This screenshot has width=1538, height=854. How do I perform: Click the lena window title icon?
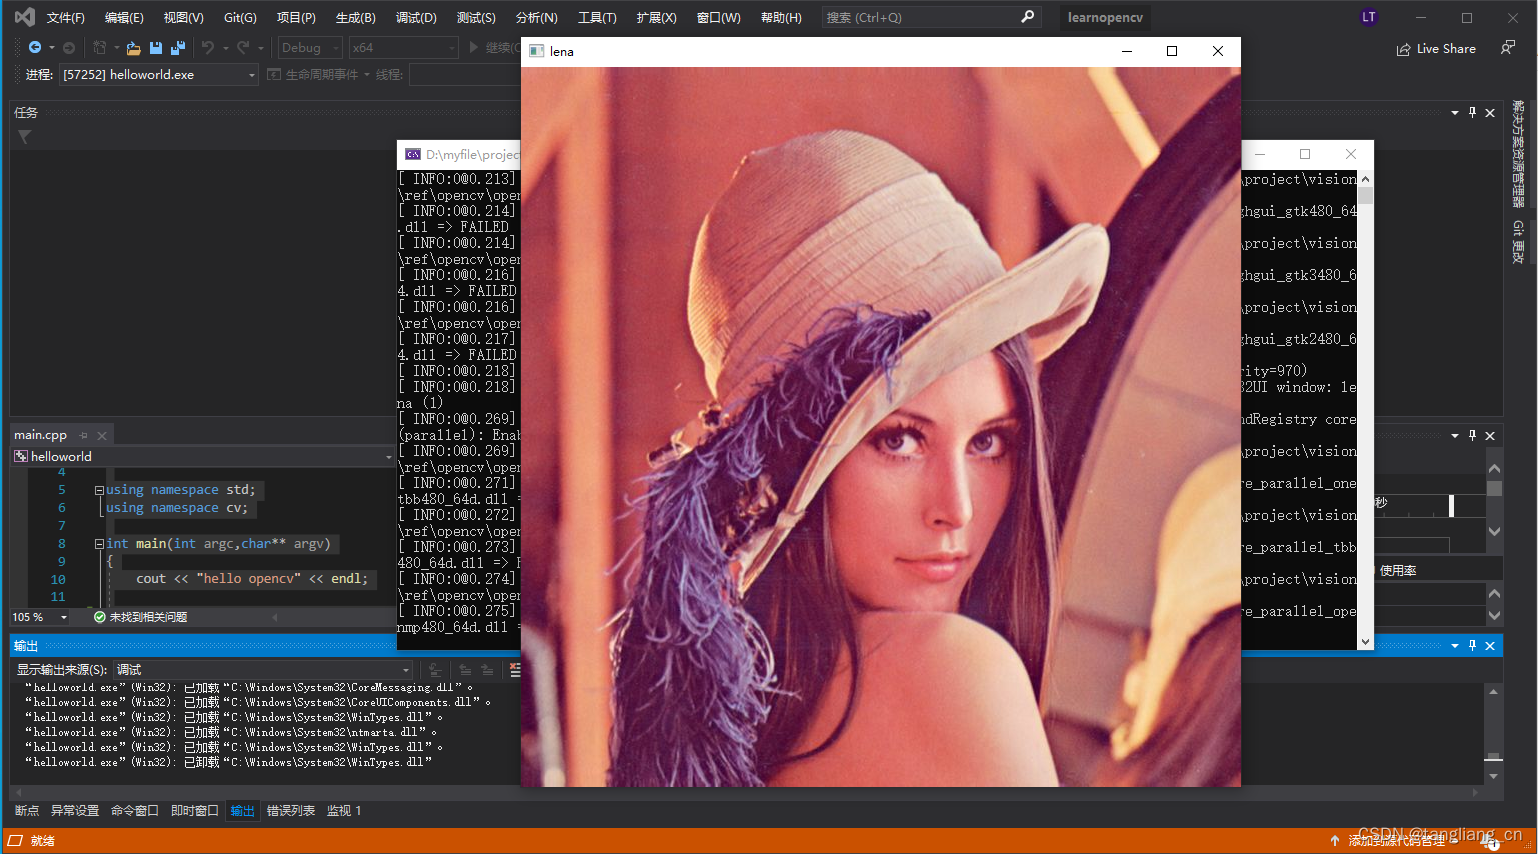(537, 51)
